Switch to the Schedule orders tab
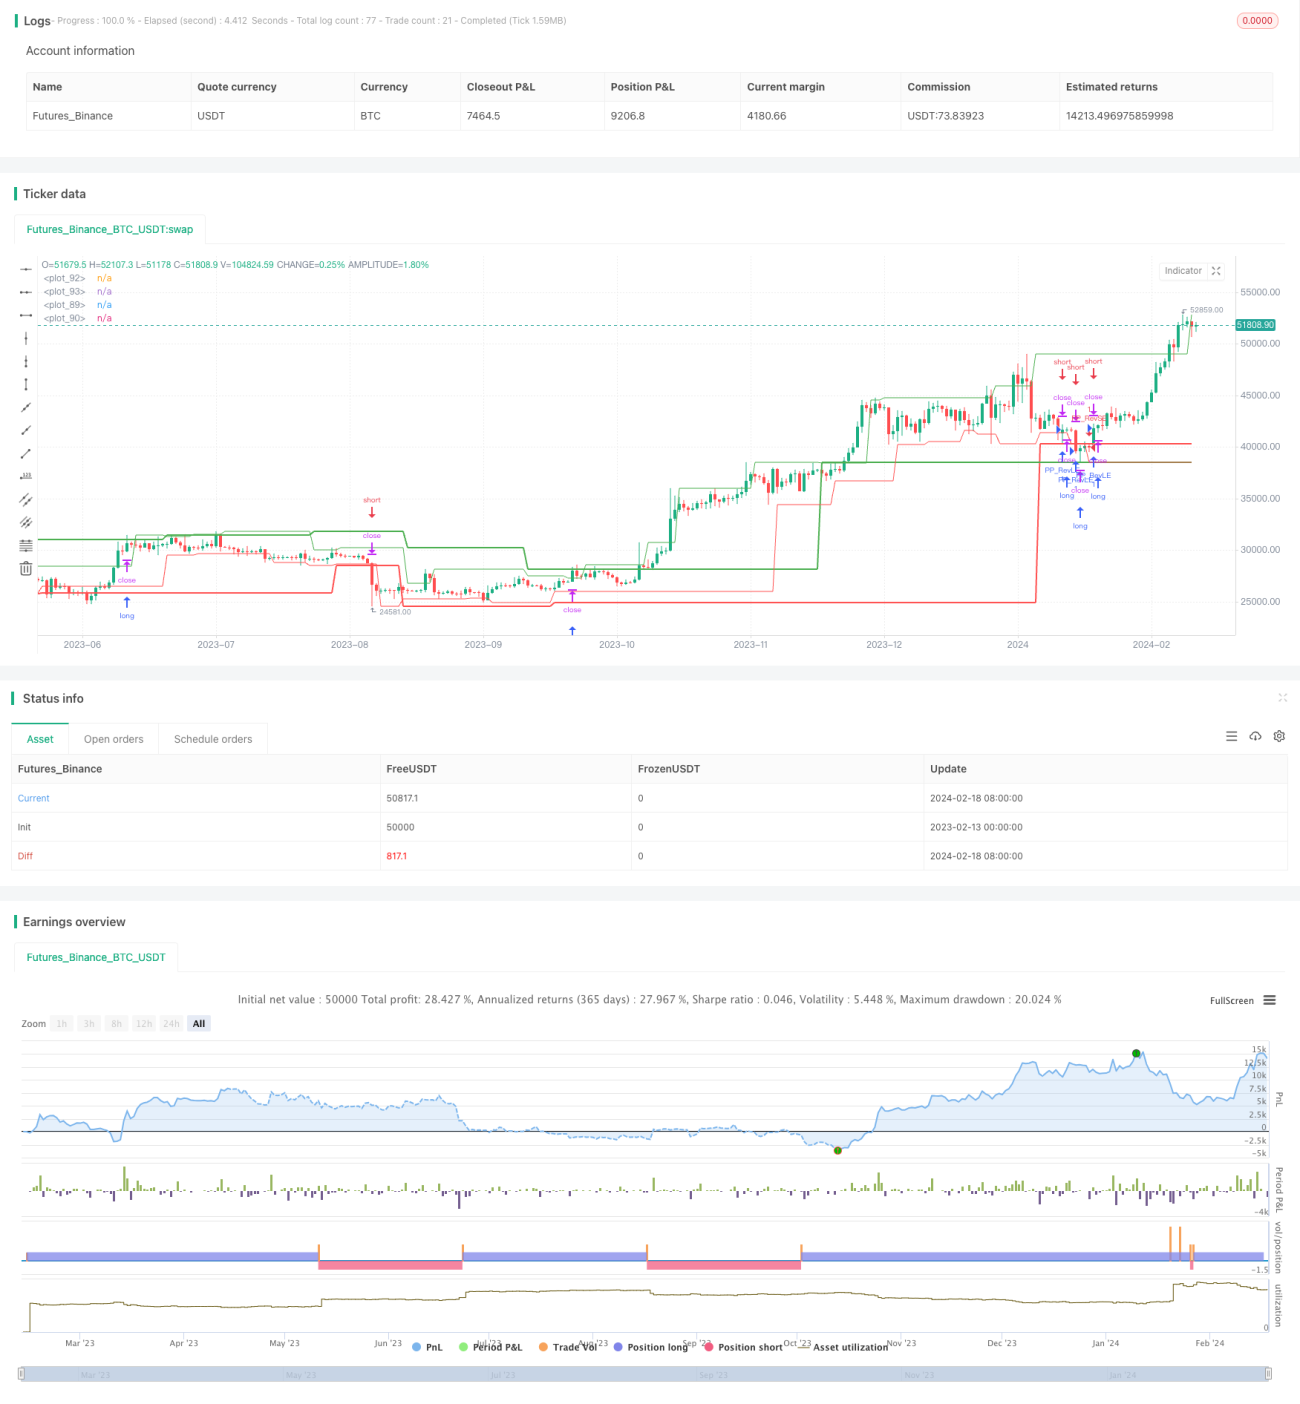This screenshot has width=1300, height=1404. pyautogui.click(x=213, y=739)
